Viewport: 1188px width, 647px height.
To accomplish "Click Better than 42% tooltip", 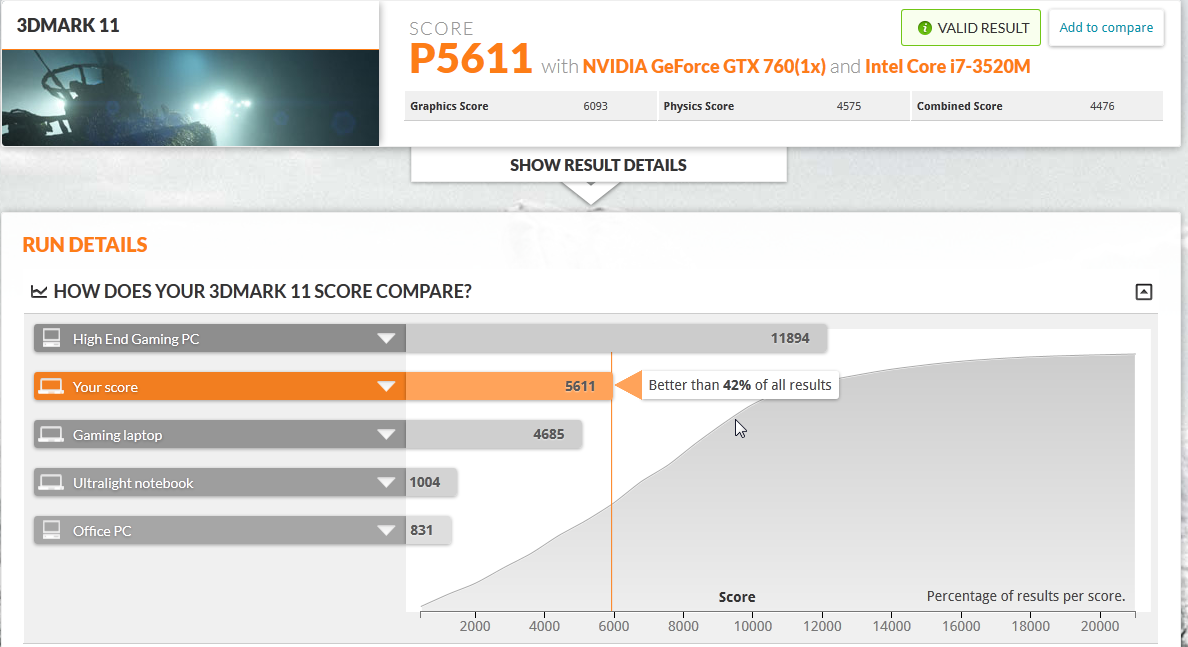I will [740, 385].
